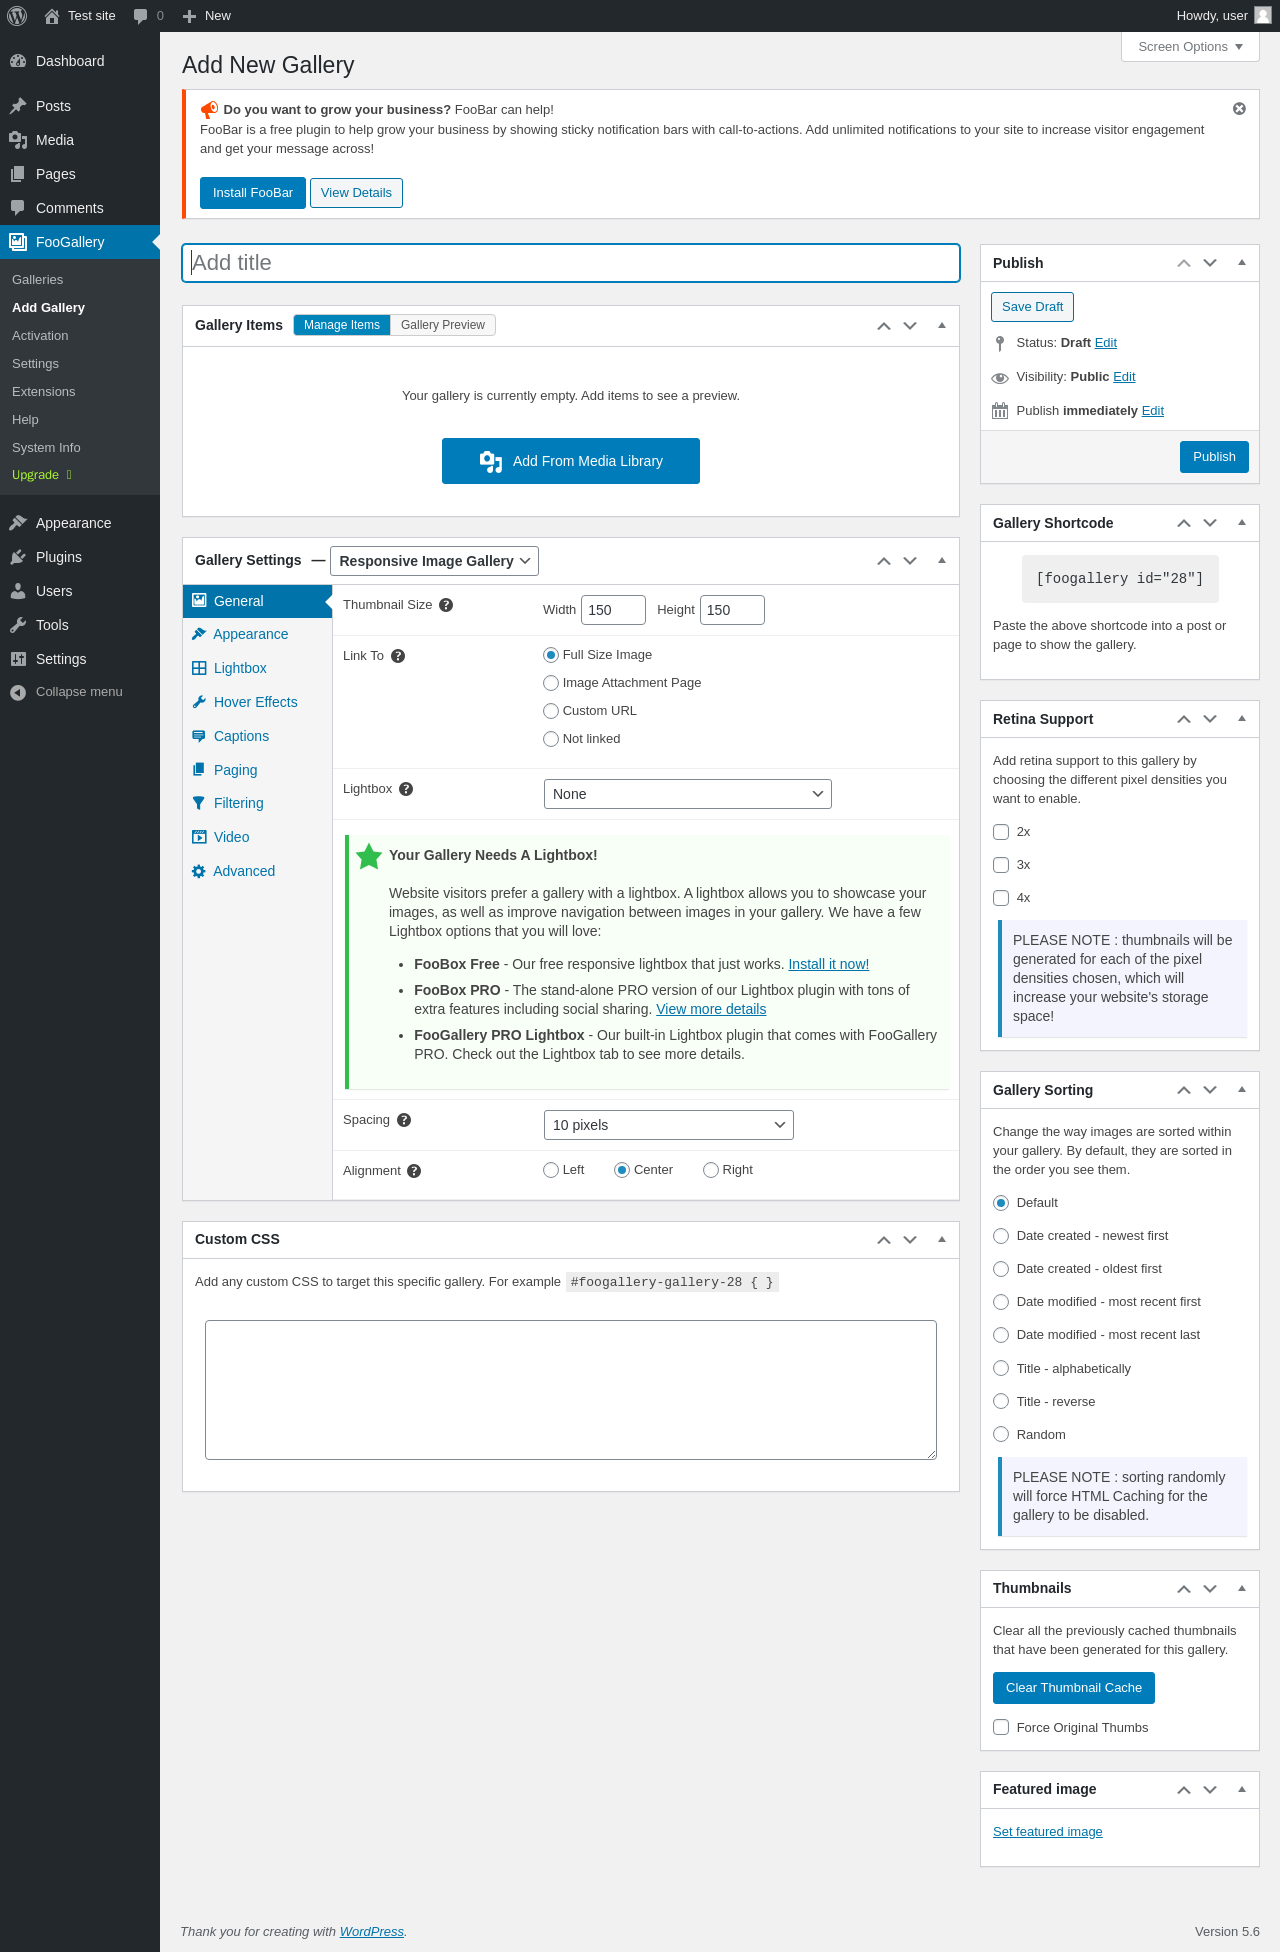This screenshot has width=1280, height=1952.
Task: Move Publish box down with arrow icon
Action: pos(1210,263)
